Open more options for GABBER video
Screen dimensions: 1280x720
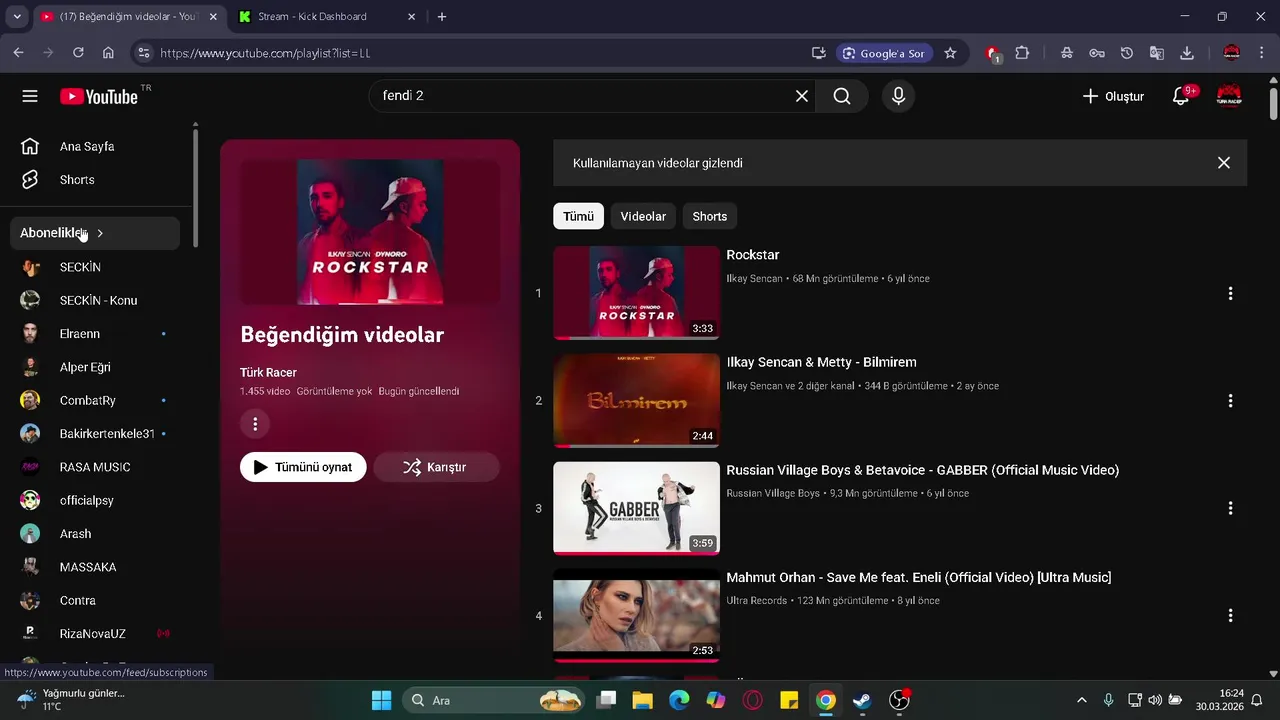click(1230, 508)
